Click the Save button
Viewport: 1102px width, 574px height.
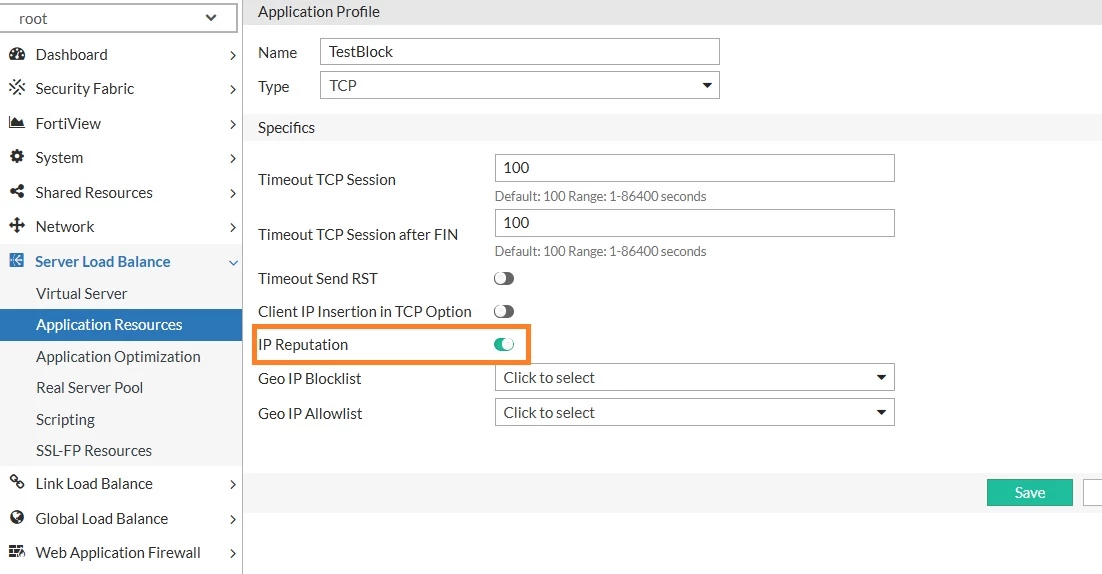(x=1030, y=493)
